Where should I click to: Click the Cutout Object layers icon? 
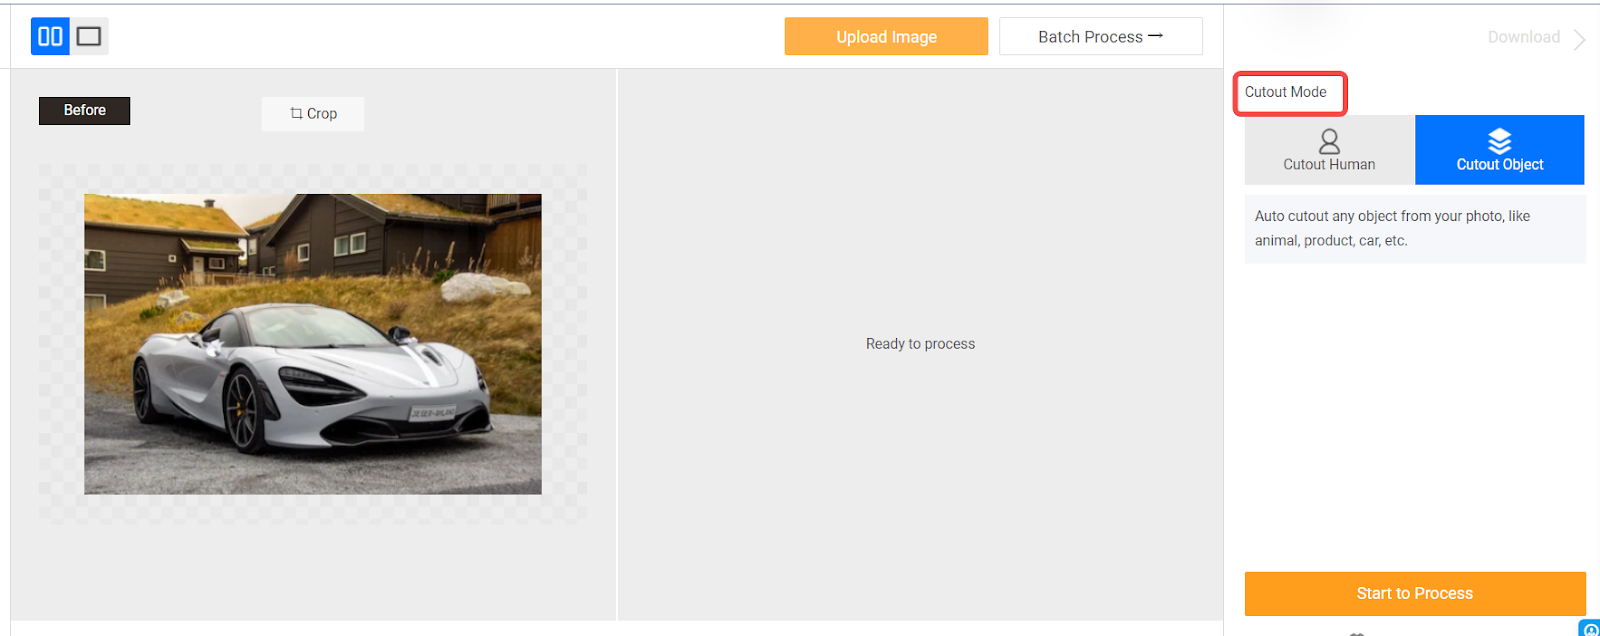coord(1499,141)
